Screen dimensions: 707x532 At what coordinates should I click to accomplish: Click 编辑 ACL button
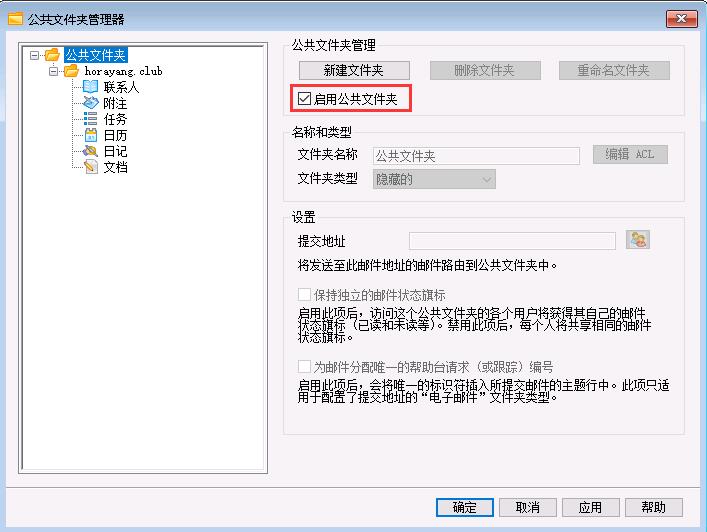tap(630, 154)
